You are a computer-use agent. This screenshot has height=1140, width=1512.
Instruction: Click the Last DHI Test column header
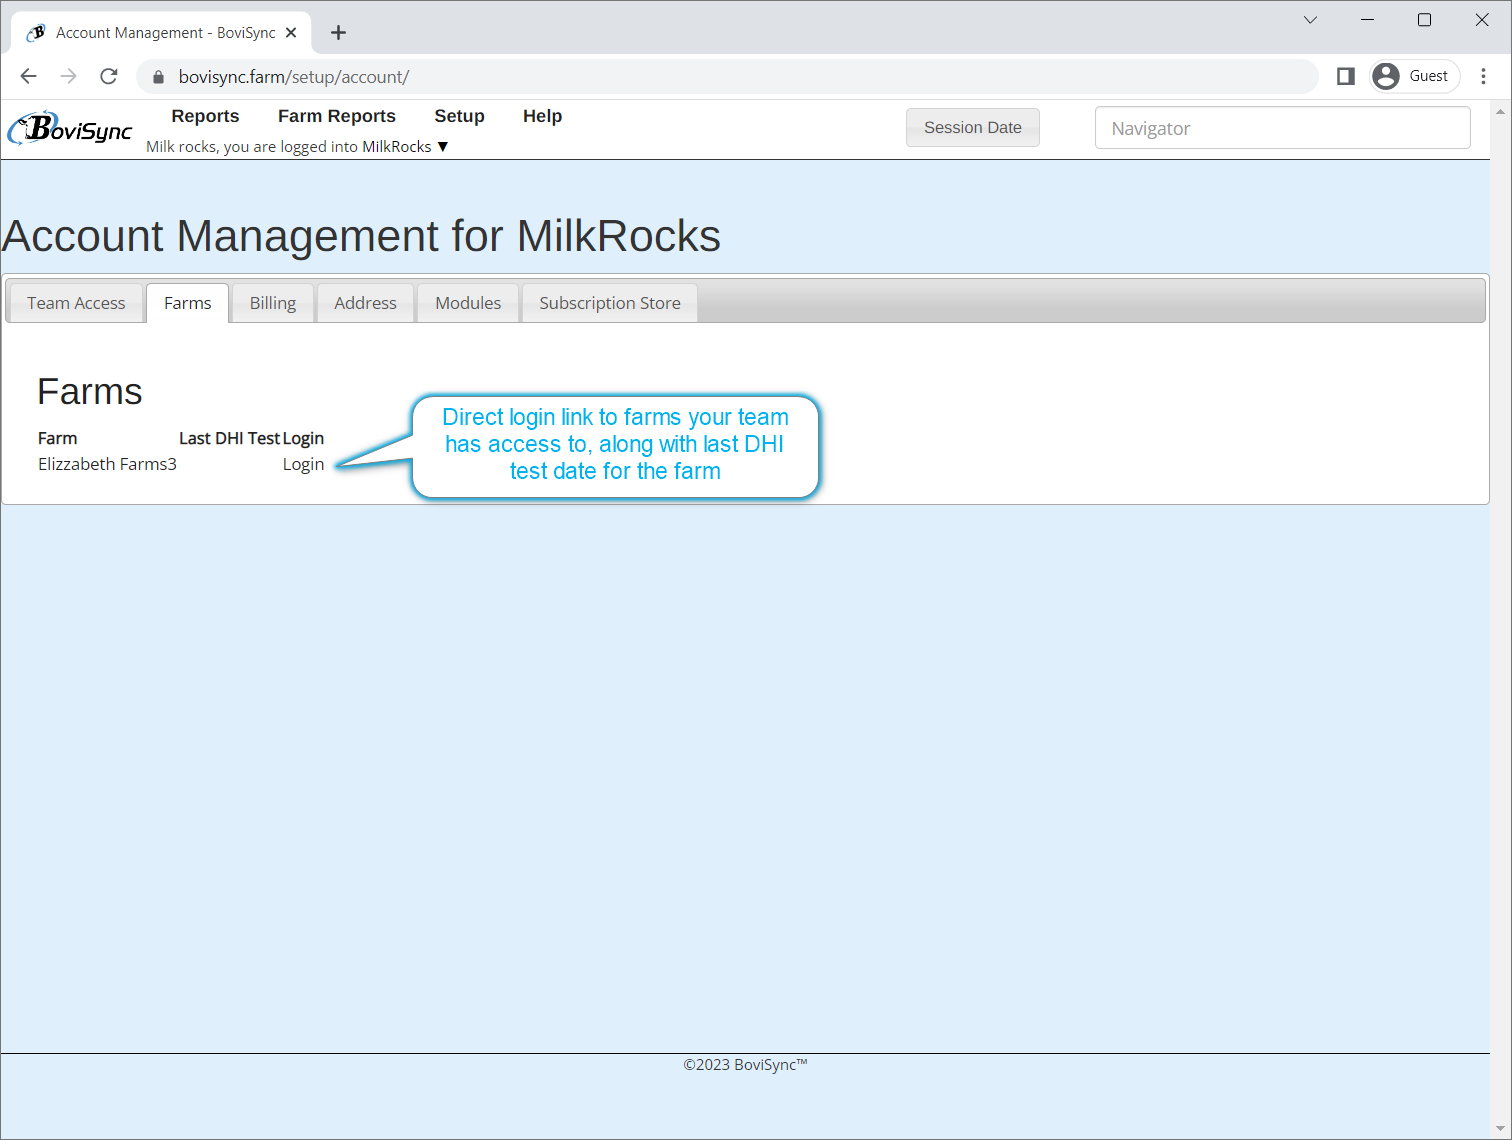[229, 438]
